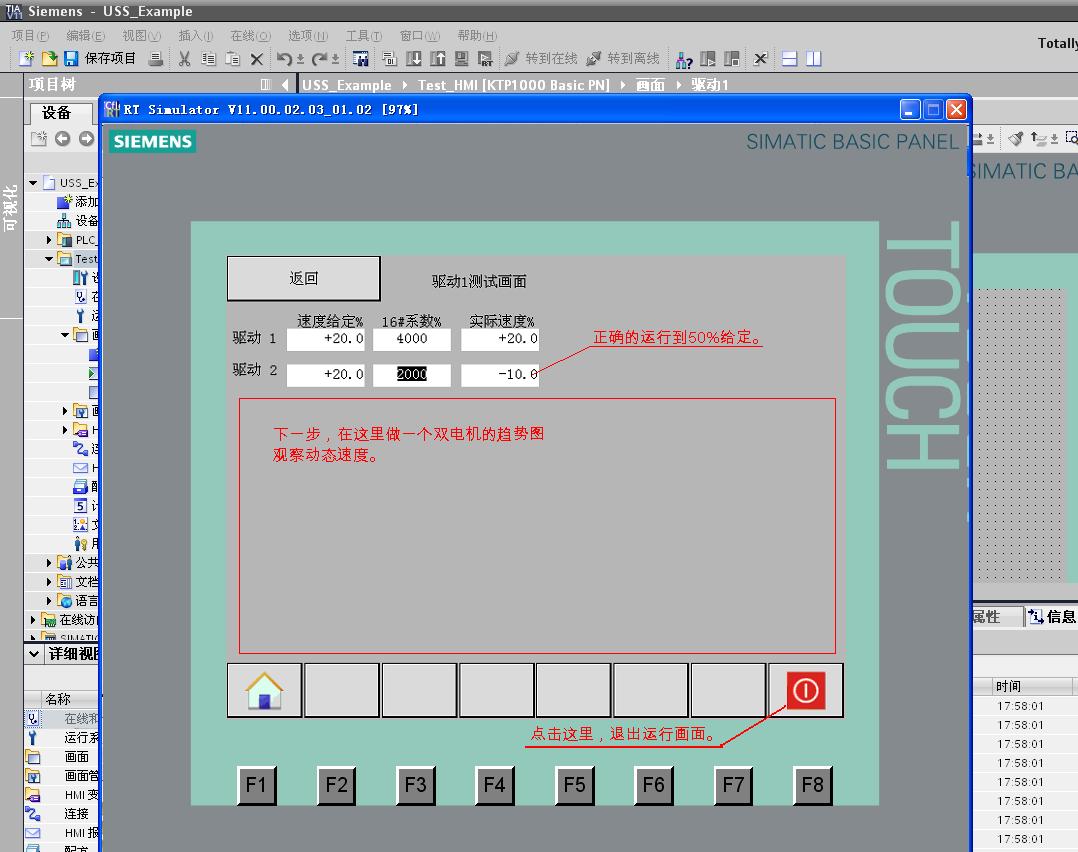Expand the 在线访问 tree node
Image resolution: width=1078 pixels, height=852 pixels.
33,620
